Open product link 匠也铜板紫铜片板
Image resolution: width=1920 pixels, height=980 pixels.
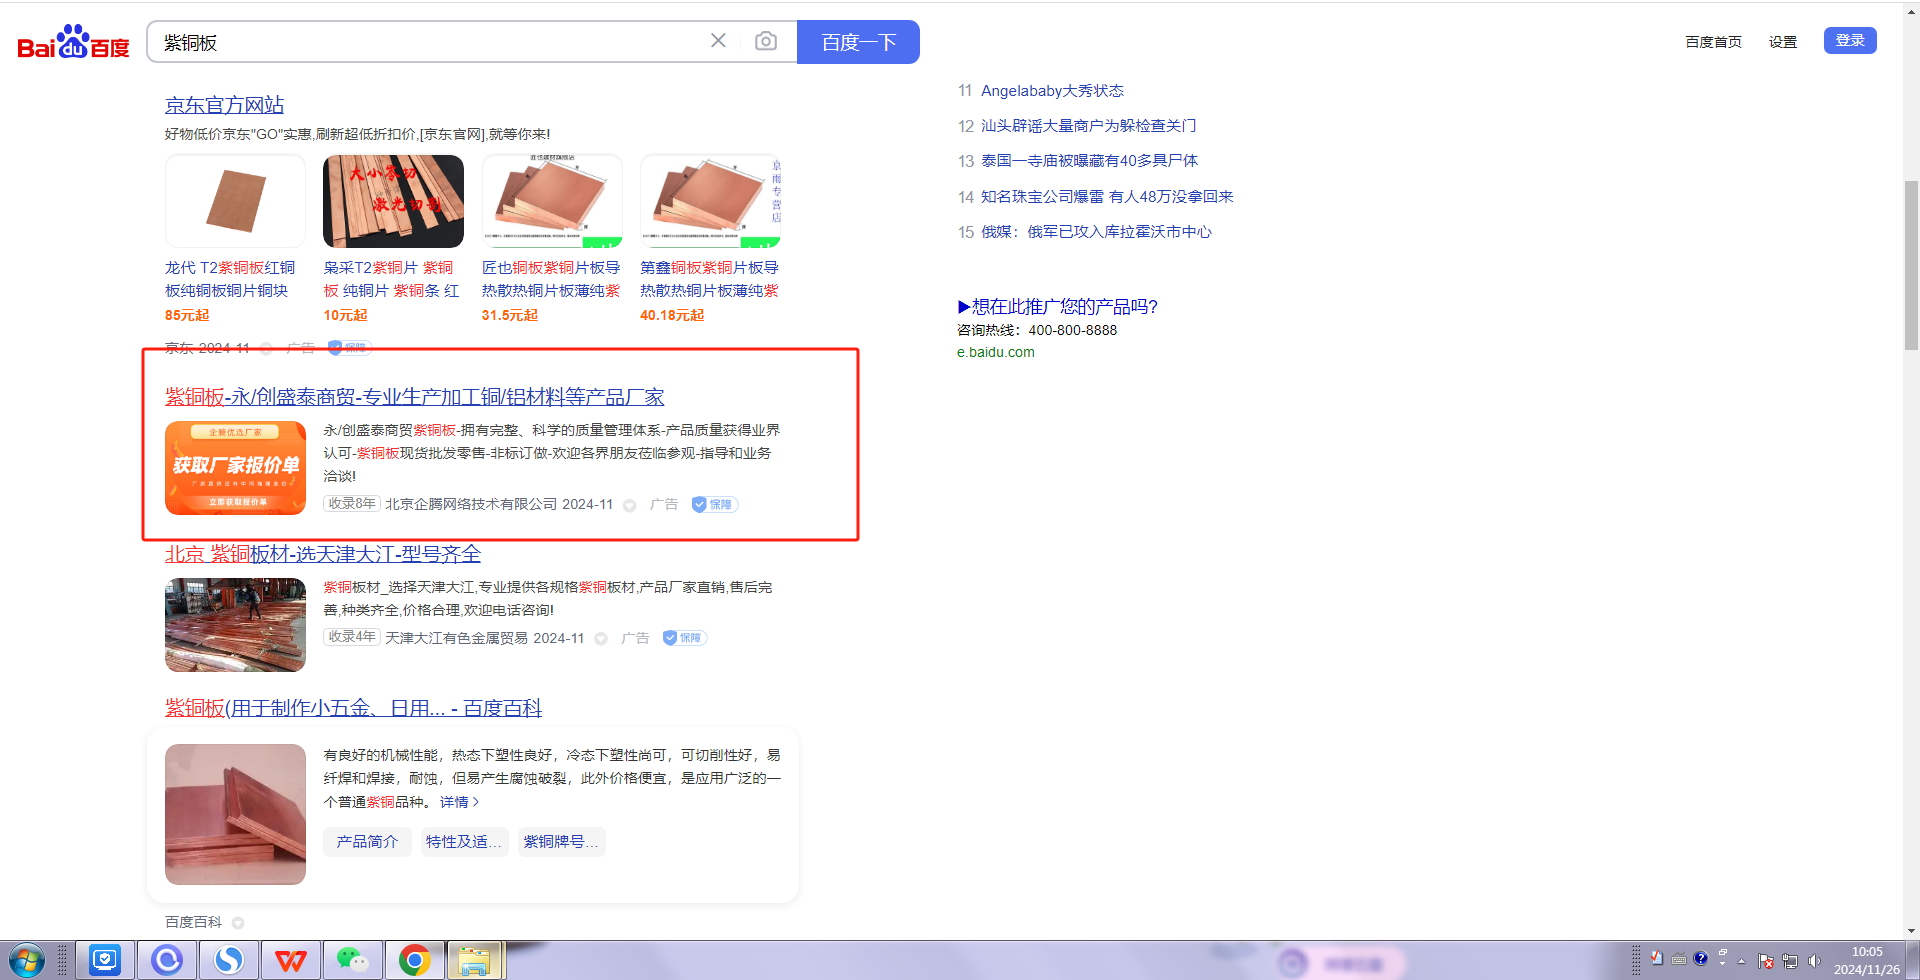click(x=551, y=279)
